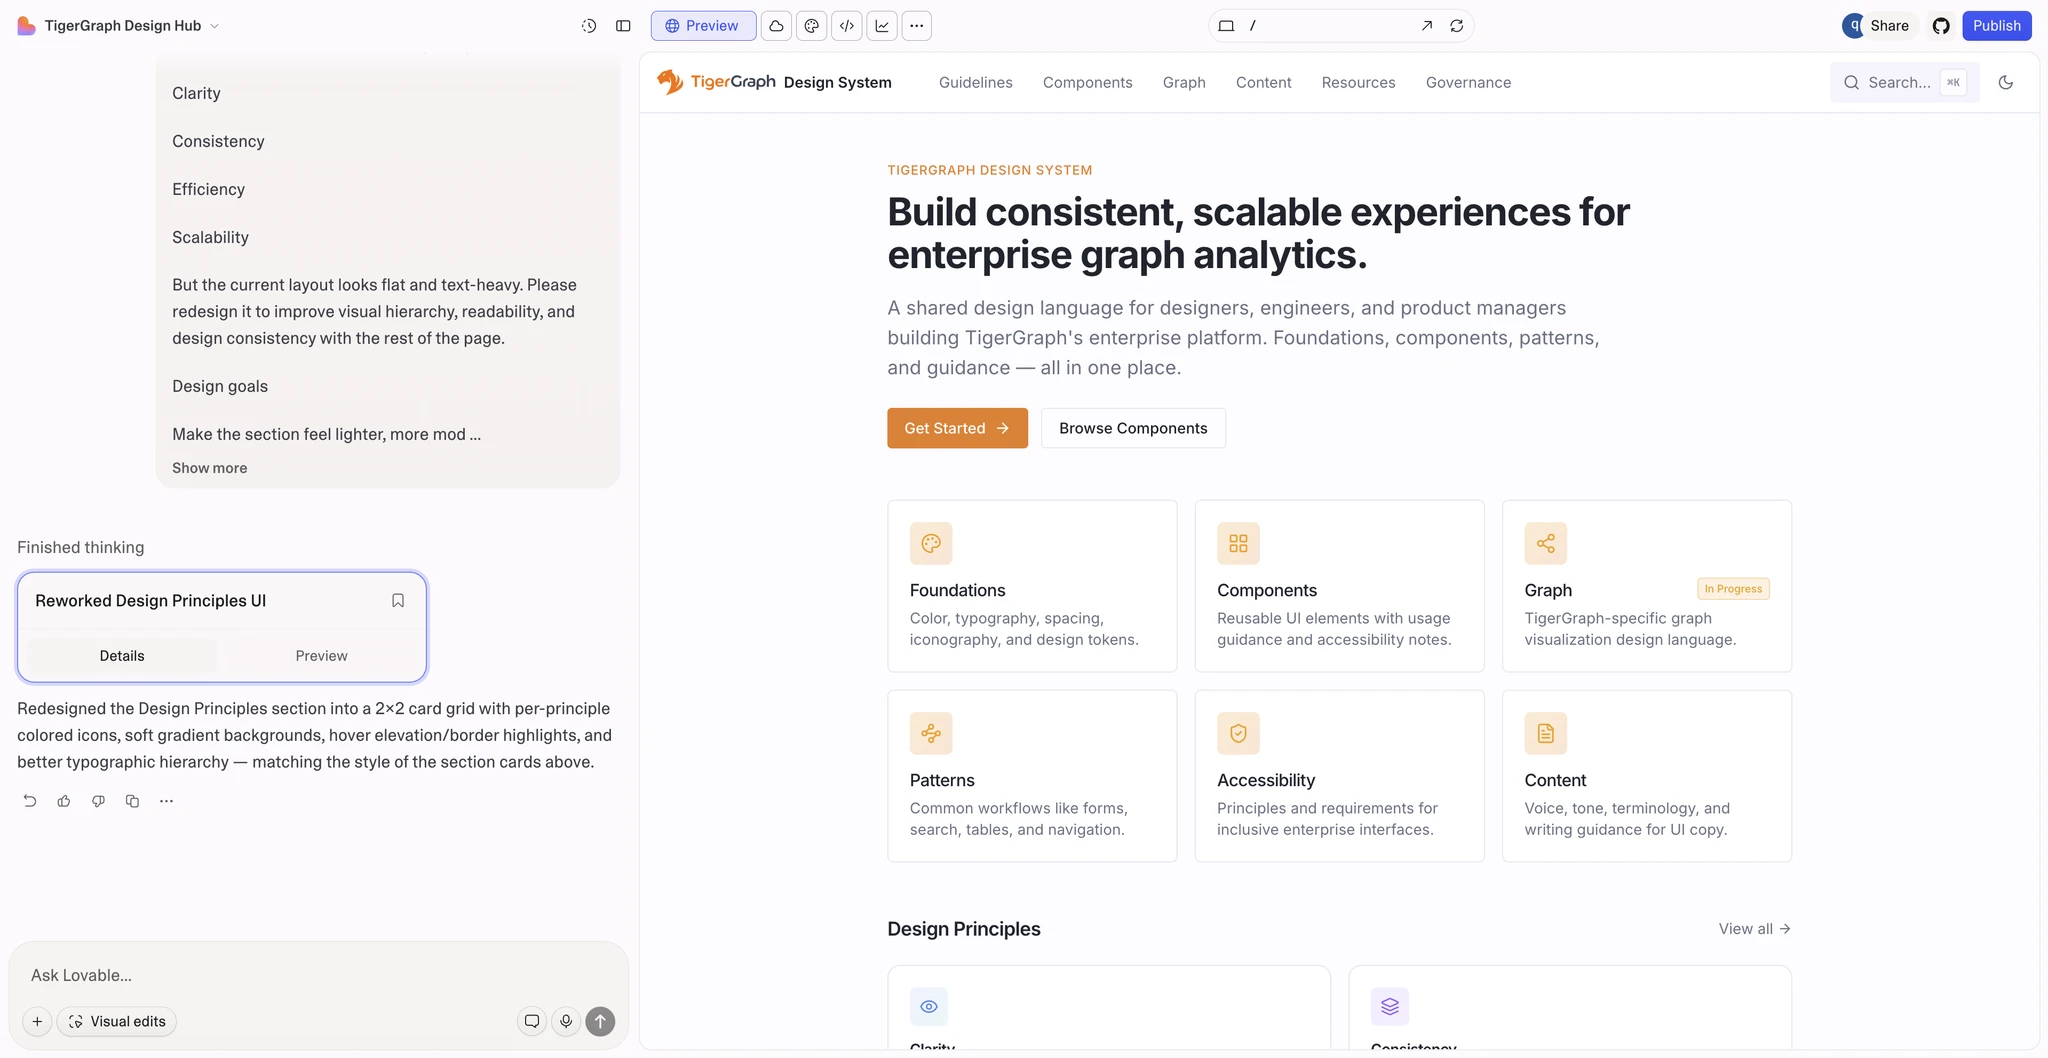Open the Foundations card
2048x1058 pixels.
(x=1032, y=586)
